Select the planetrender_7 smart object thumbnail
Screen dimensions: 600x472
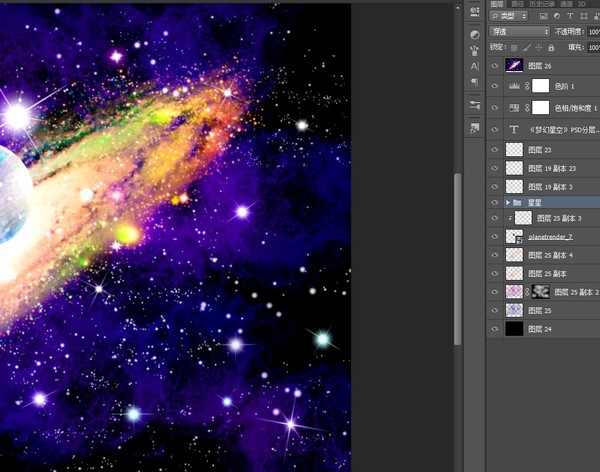(x=514, y=236)
